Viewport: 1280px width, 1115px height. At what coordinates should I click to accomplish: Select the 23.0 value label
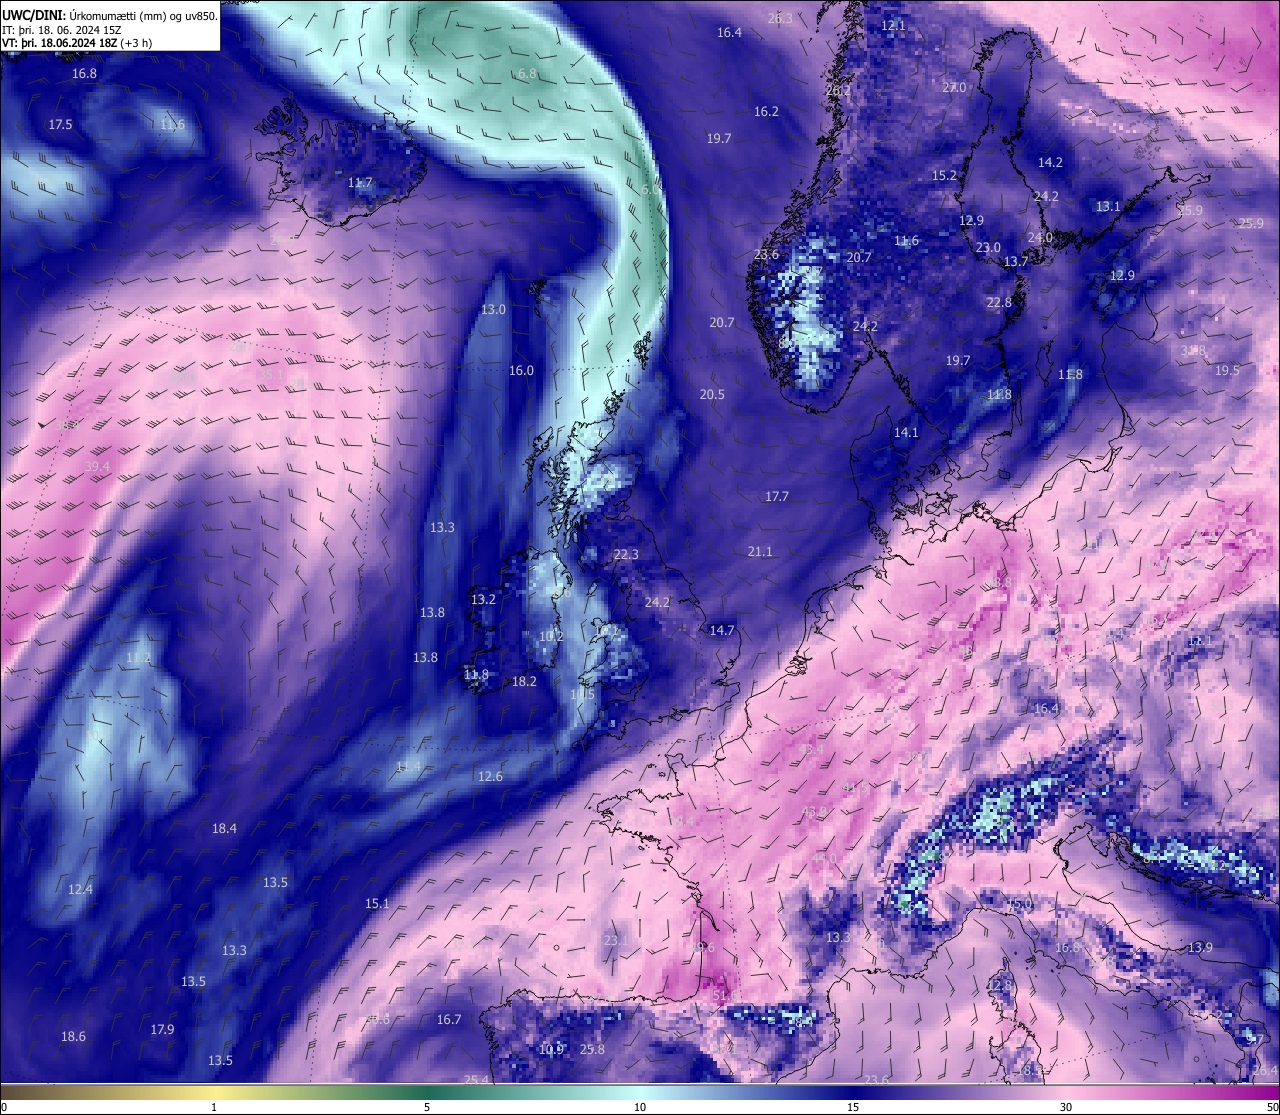click(988, 248)
